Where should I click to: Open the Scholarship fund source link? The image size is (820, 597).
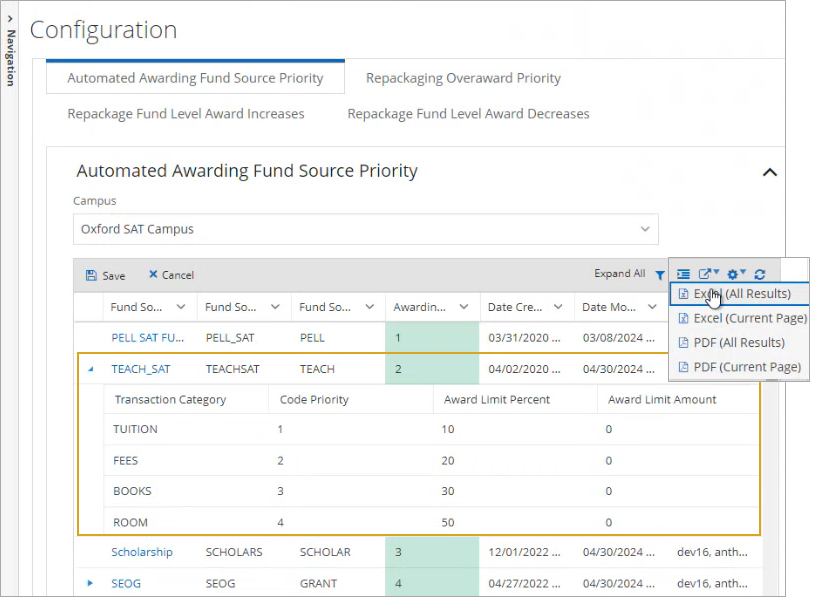point(142,552)
